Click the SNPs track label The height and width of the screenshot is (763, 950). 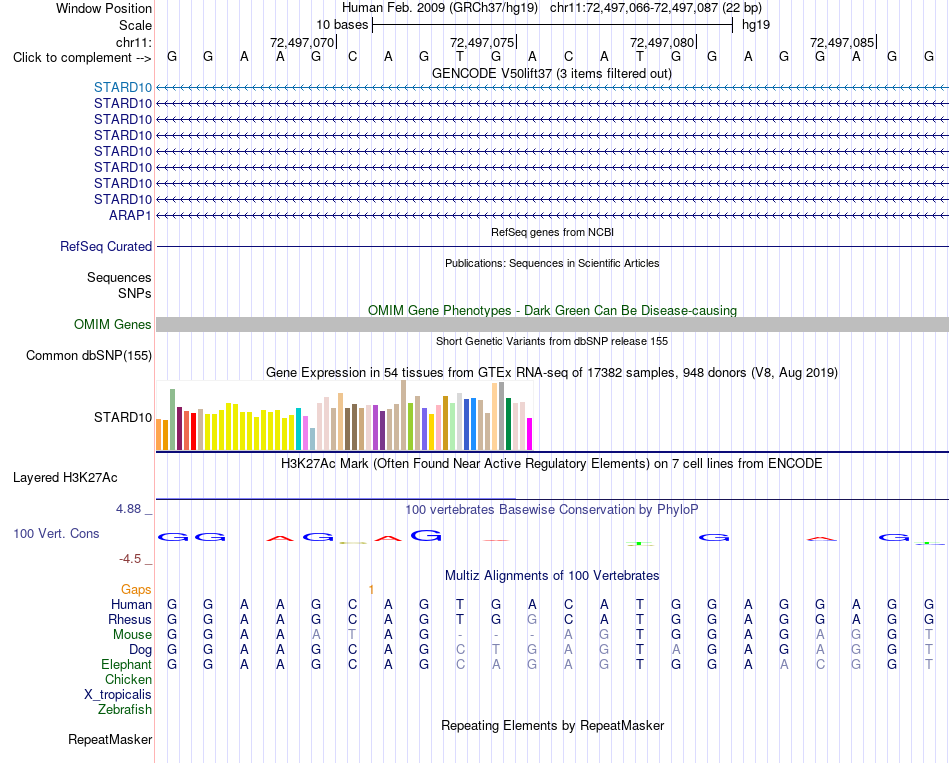[x=135, y=293]
